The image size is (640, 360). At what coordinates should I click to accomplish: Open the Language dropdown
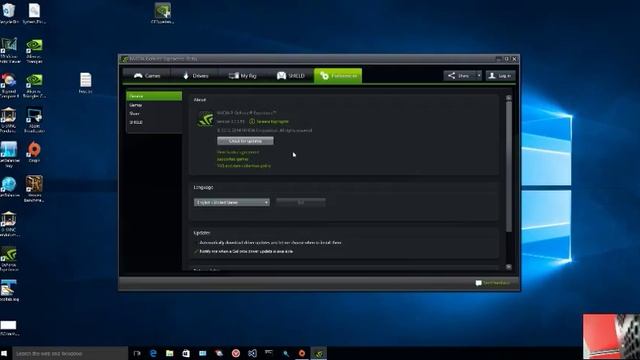231,202
